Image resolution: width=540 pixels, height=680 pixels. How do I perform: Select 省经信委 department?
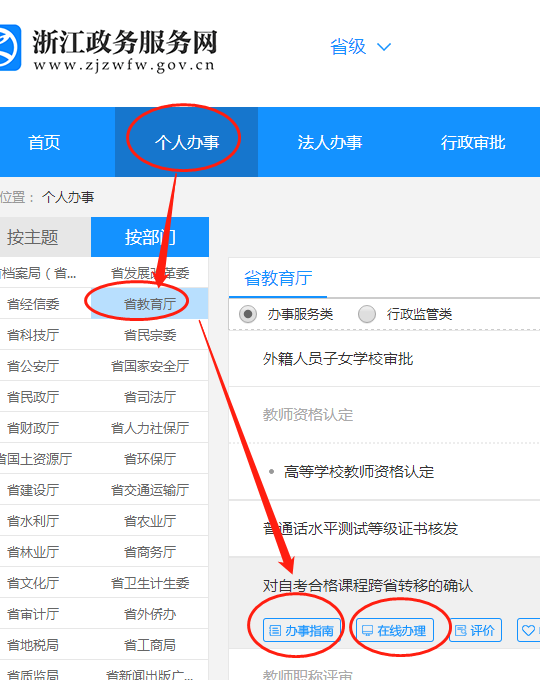(x=33, y=304)
